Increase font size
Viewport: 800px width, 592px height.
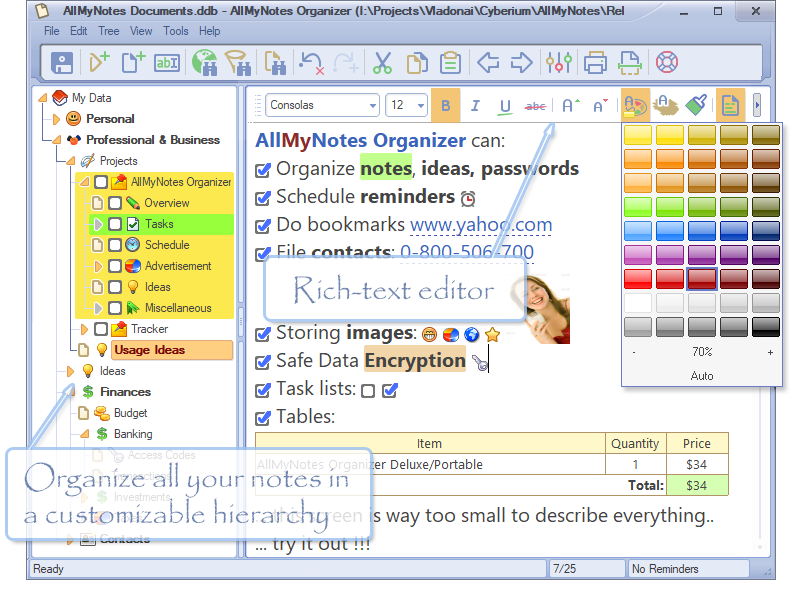(x=570, y=106)
